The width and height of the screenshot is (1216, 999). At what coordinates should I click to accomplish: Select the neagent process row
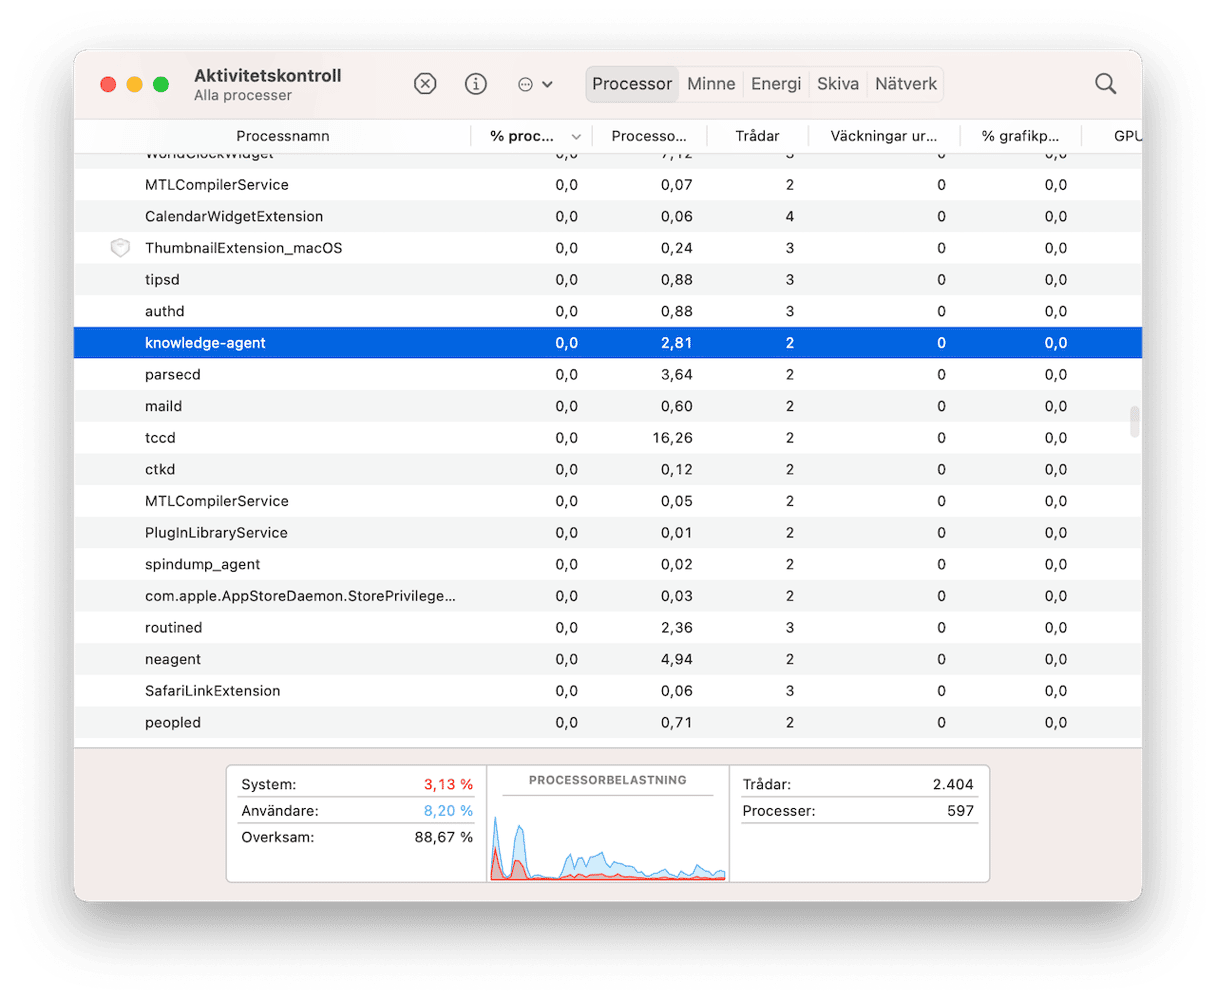pyautogui.click(x=608, y=659)
